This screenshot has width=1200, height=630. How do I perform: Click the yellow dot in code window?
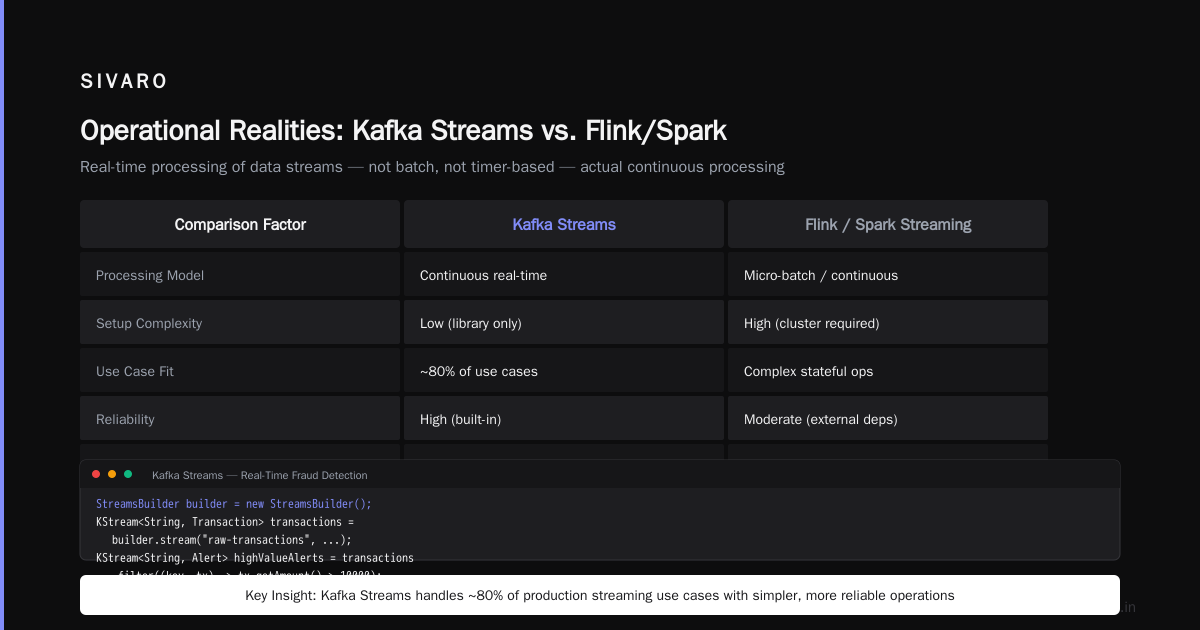pos(112,474)
